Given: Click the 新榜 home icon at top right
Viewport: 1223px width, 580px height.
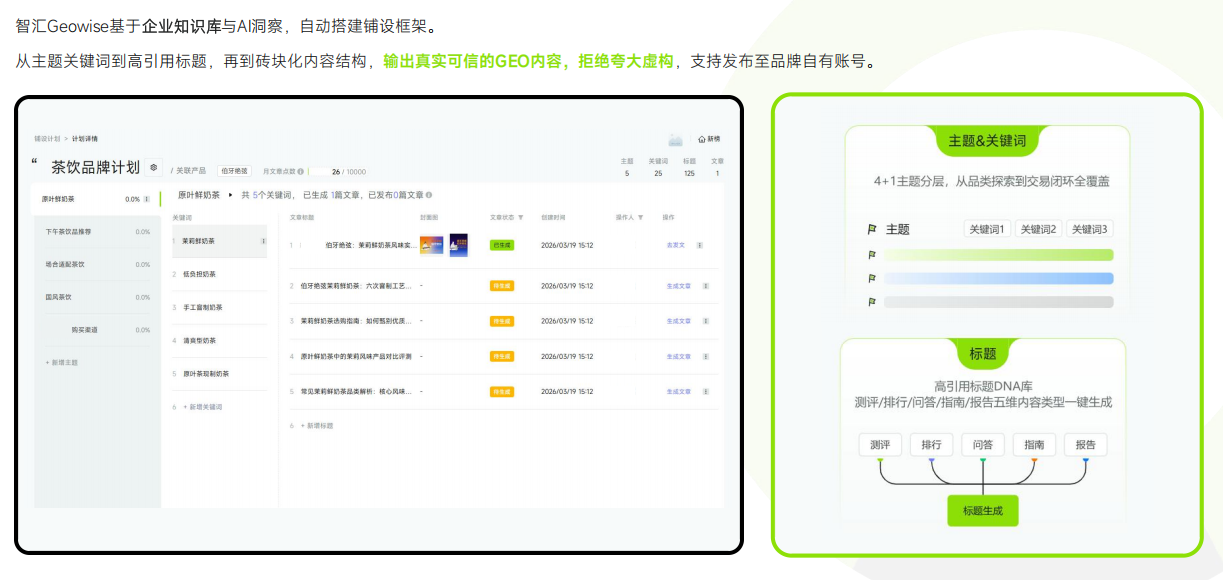Looking at the screenshot, I should [x=701, y=139].
